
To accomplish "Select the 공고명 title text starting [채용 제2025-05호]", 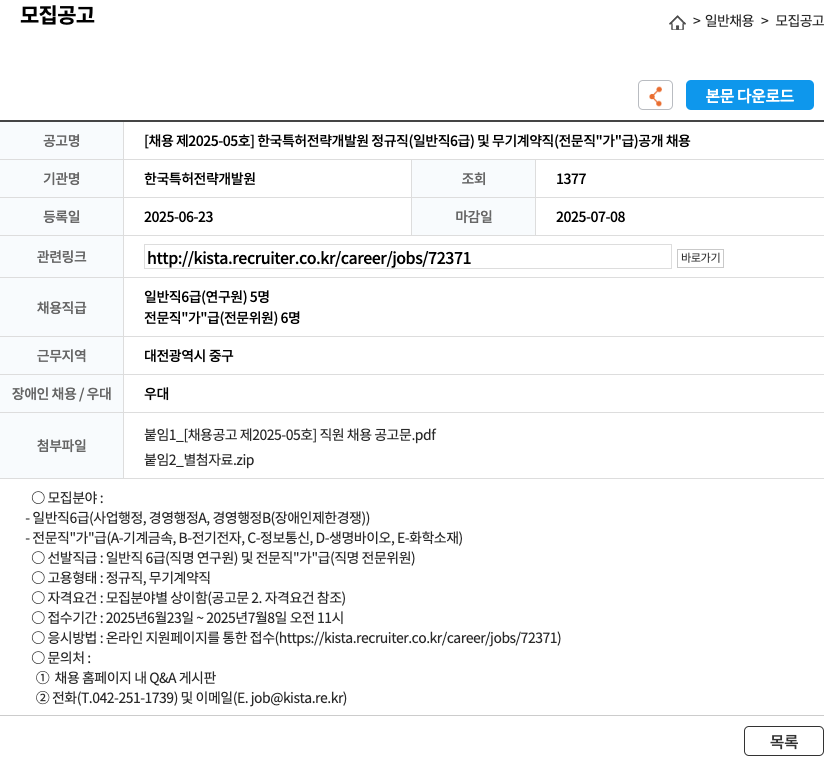I will click(417, 141).
